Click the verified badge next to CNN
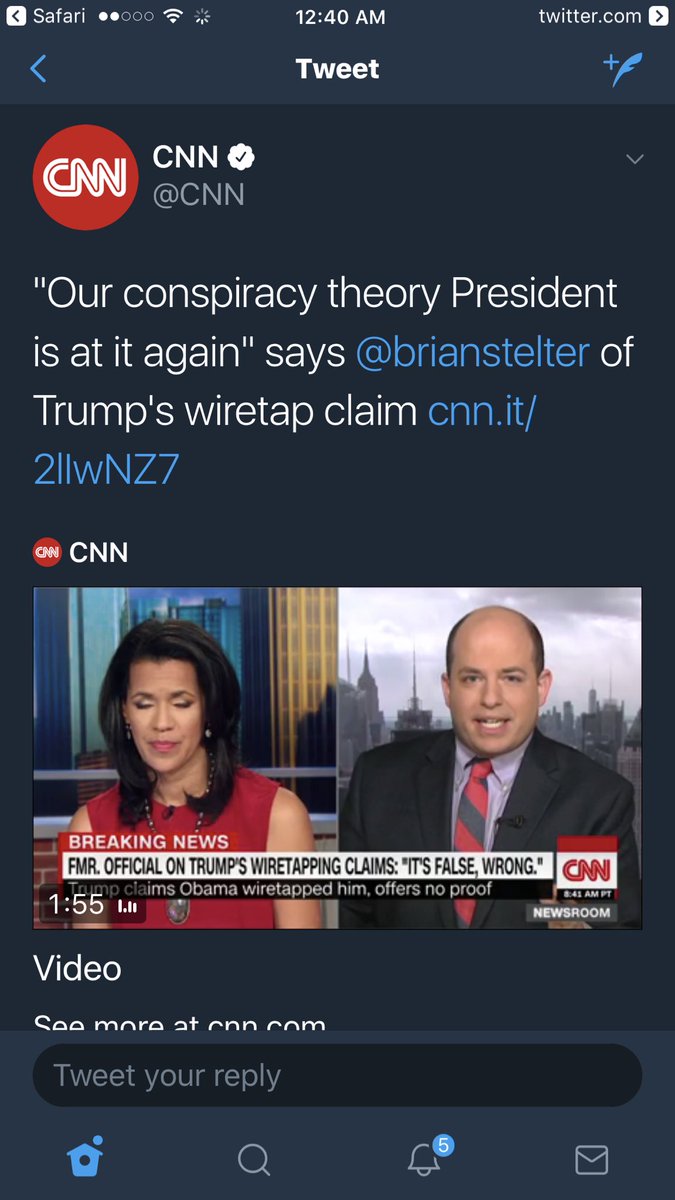675x1200 pixels. (x=243, y=157)
